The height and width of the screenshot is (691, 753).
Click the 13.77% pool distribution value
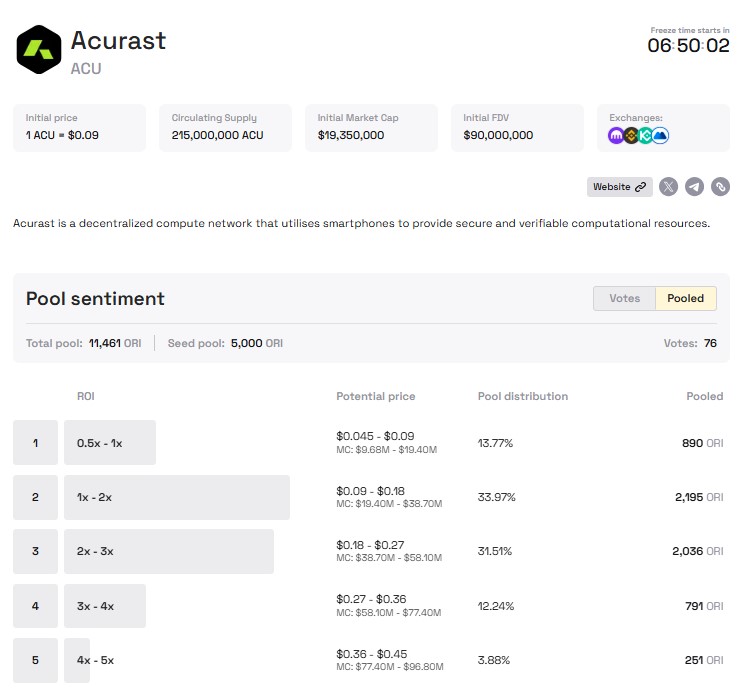point(495,443)
